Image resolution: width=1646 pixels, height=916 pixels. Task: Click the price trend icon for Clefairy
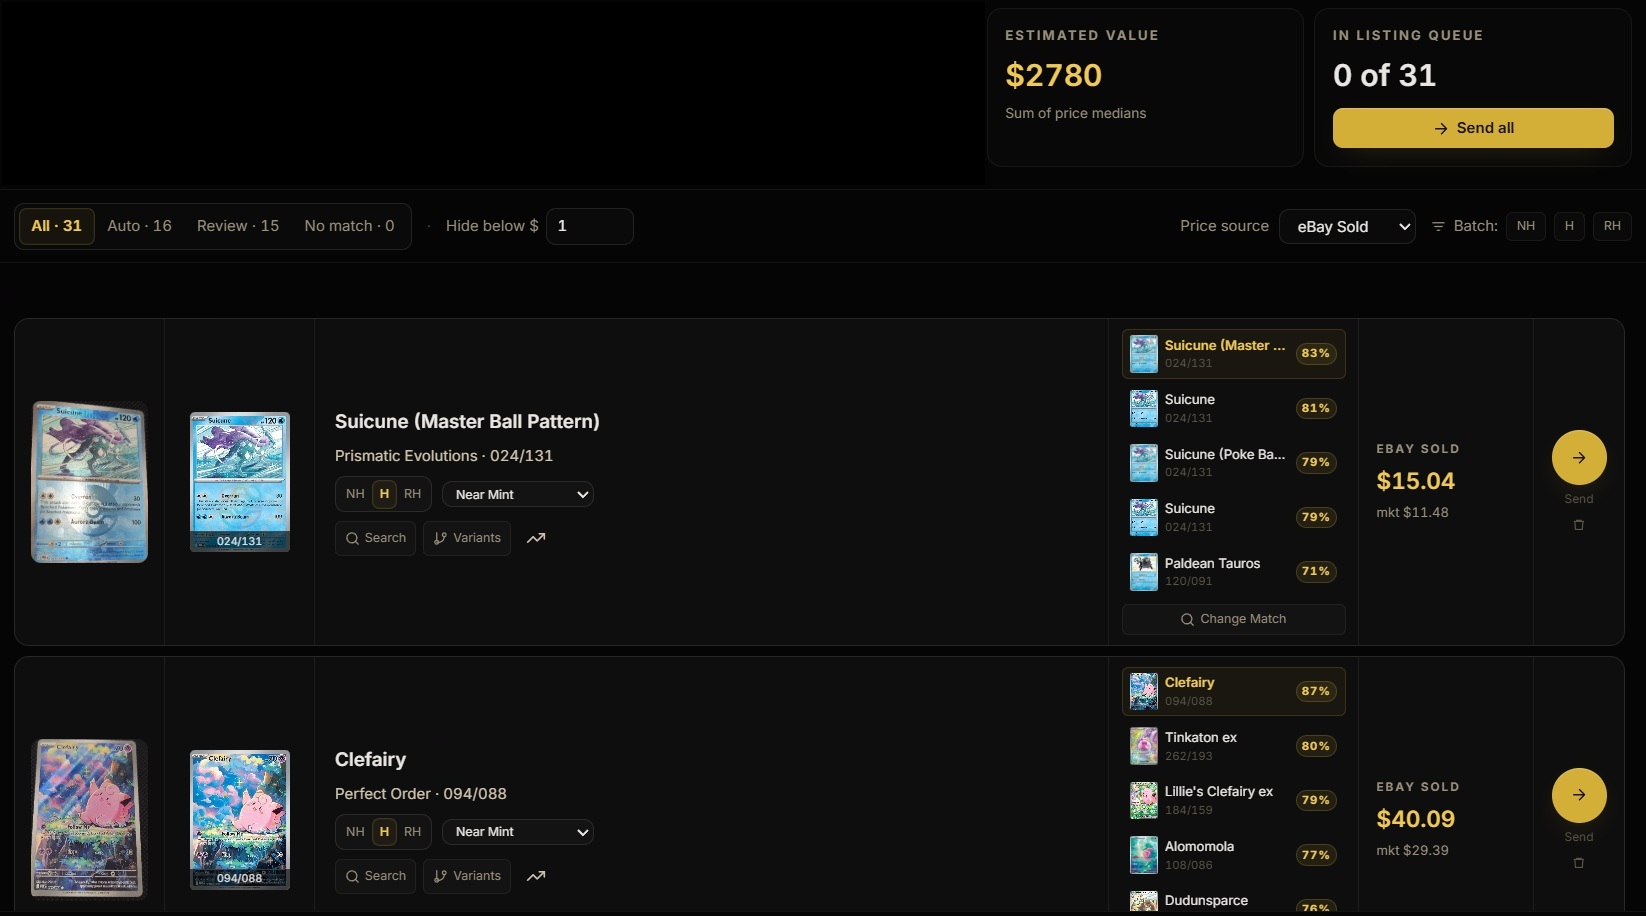pos(536,876)
